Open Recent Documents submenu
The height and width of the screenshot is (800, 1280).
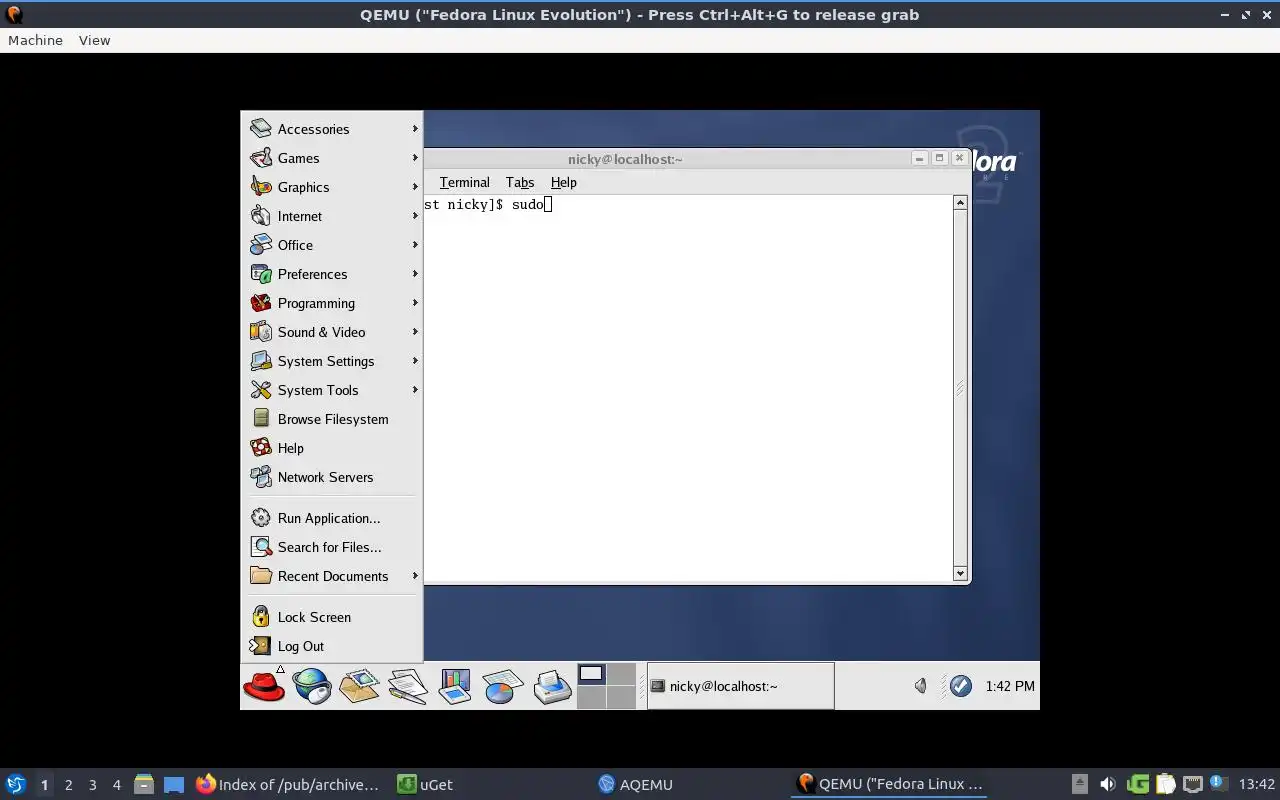click(x=332, y=576)
